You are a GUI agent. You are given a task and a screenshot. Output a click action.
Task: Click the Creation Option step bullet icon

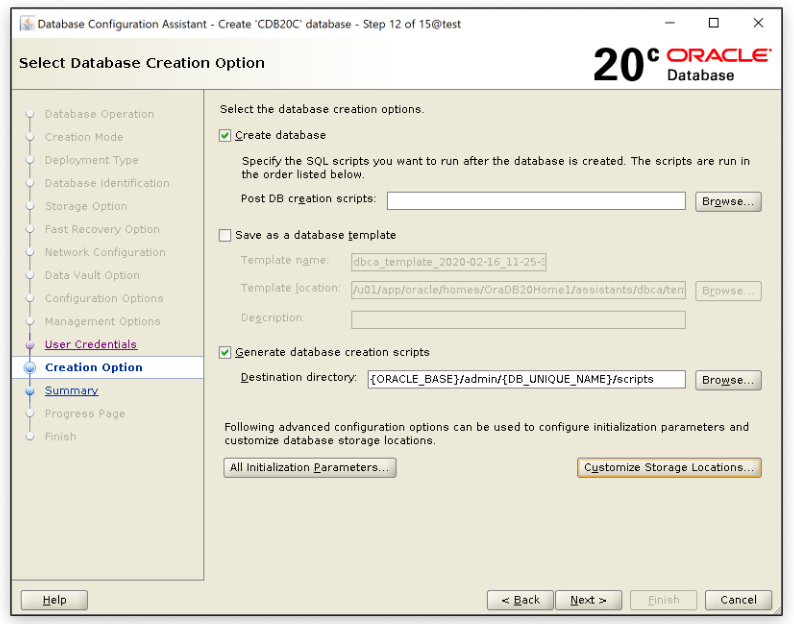point(30,368)
